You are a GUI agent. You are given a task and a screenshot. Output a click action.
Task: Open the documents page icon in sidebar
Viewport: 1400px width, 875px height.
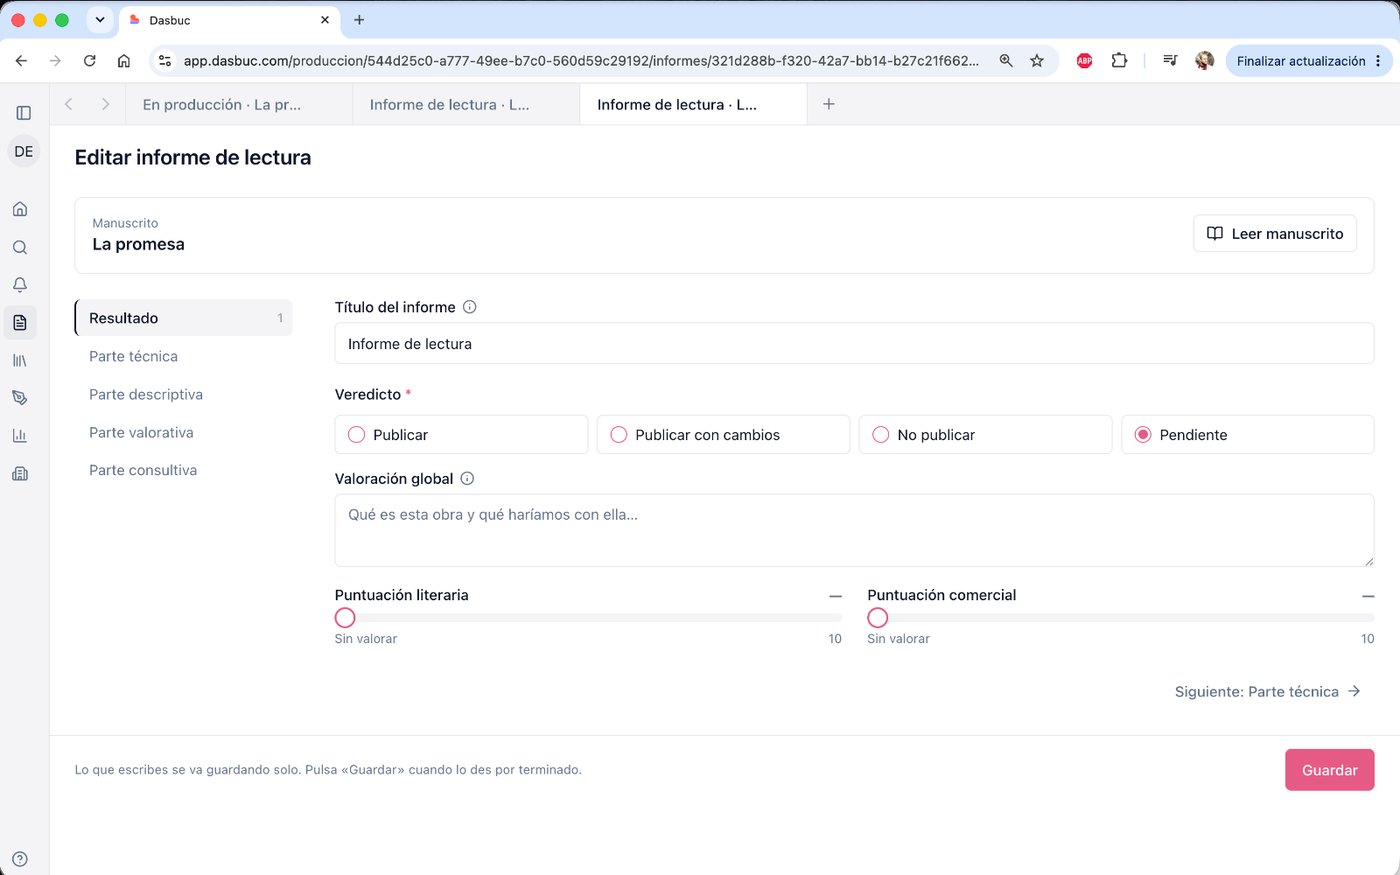(x=20, y=322)
